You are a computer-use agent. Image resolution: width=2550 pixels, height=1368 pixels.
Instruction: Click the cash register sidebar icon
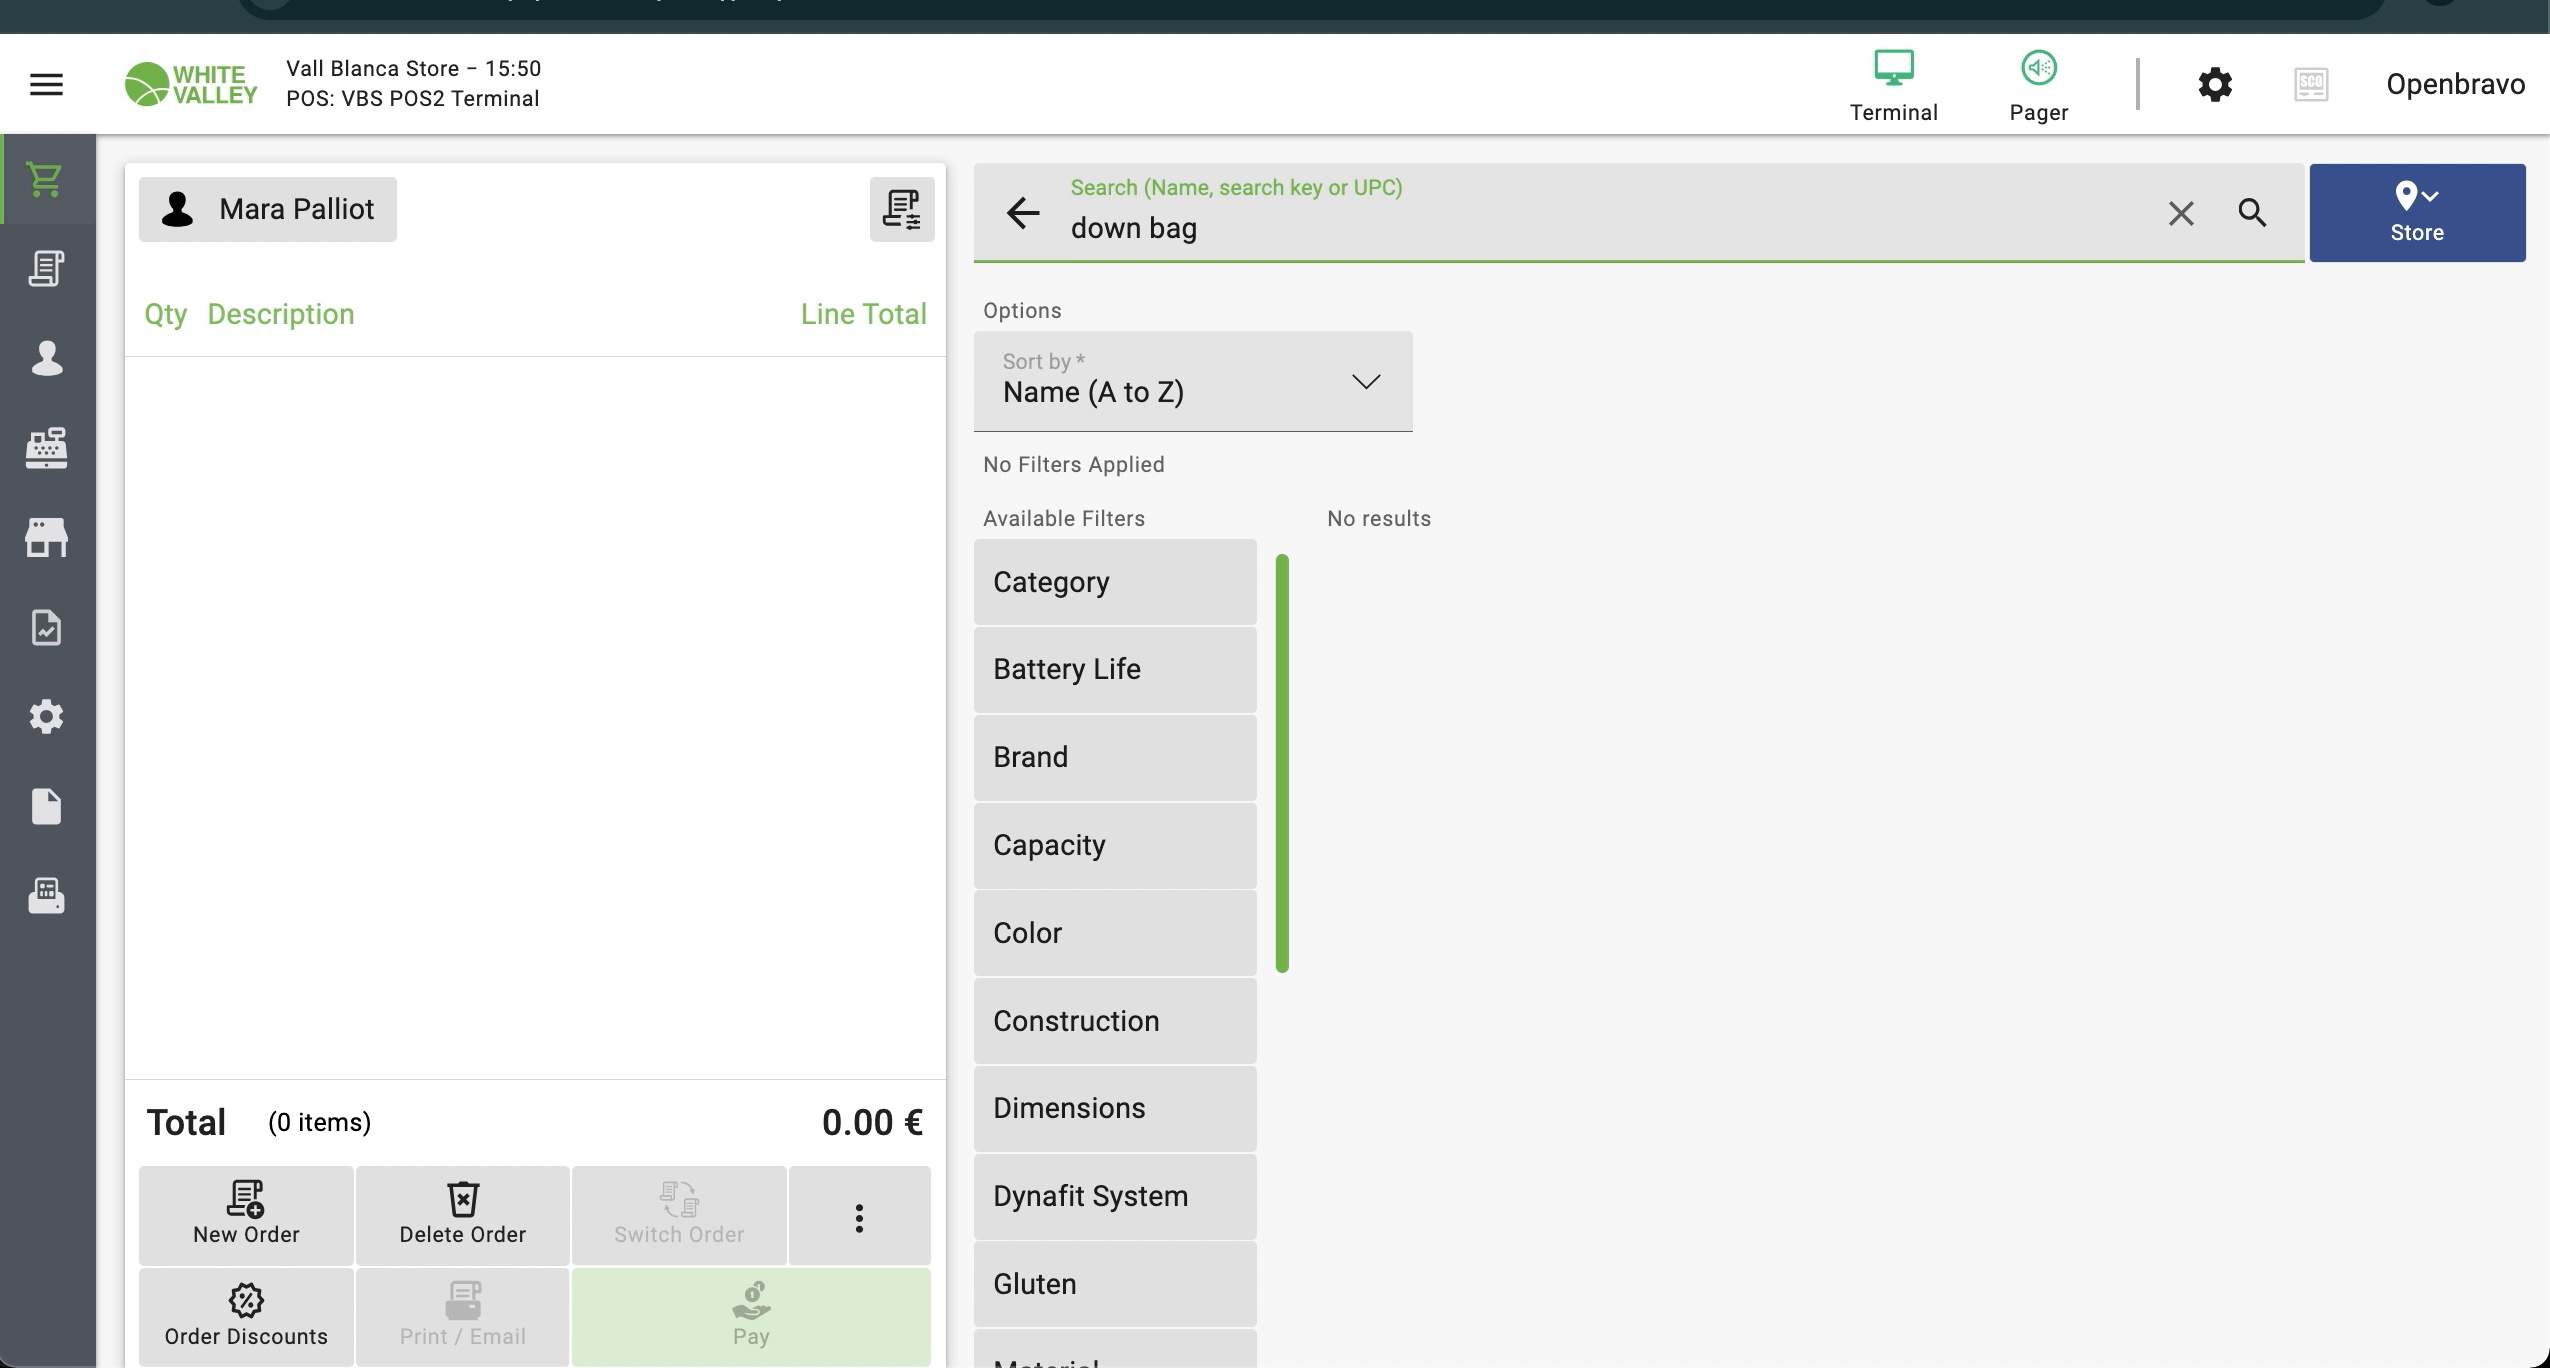pyautogui.click(x=46, y=448)
